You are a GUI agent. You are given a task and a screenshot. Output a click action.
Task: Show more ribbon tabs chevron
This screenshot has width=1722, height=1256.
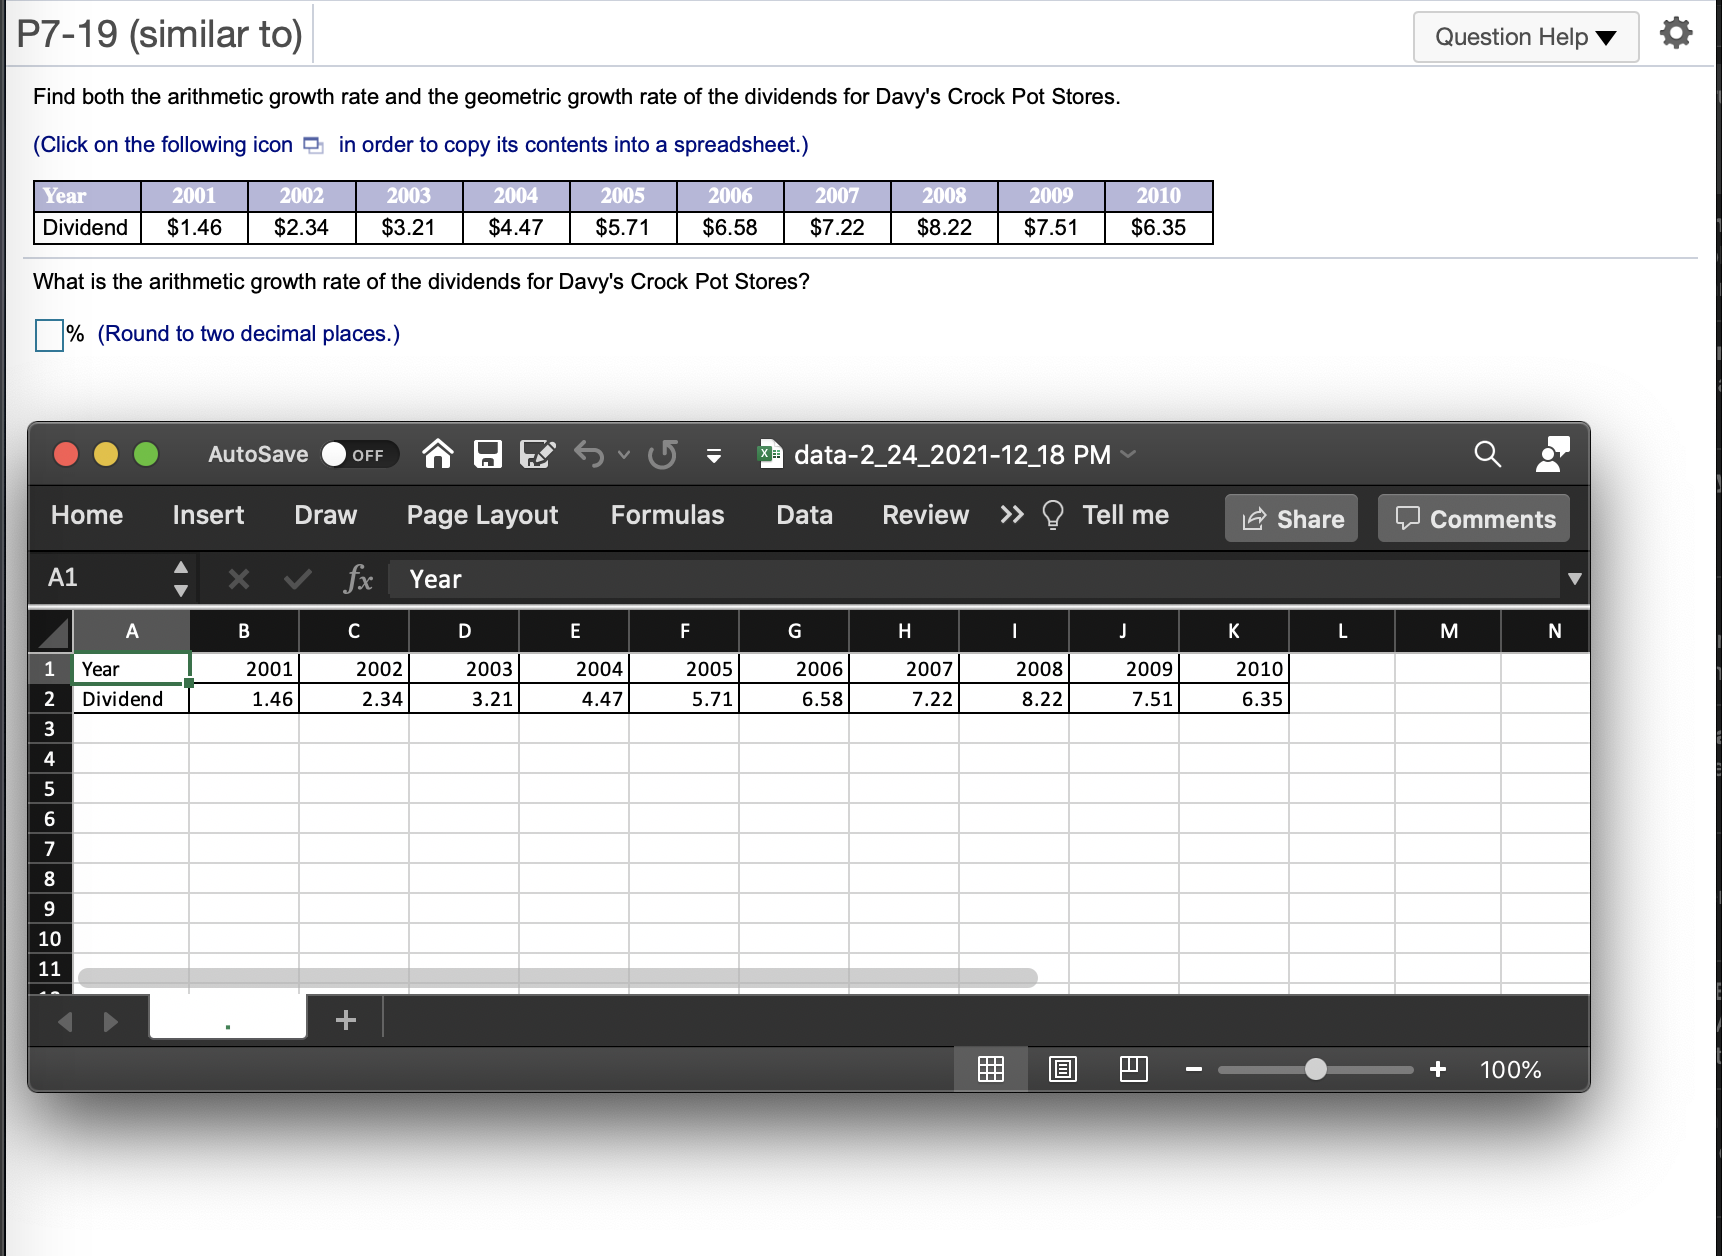click(x=1012, y=515)
